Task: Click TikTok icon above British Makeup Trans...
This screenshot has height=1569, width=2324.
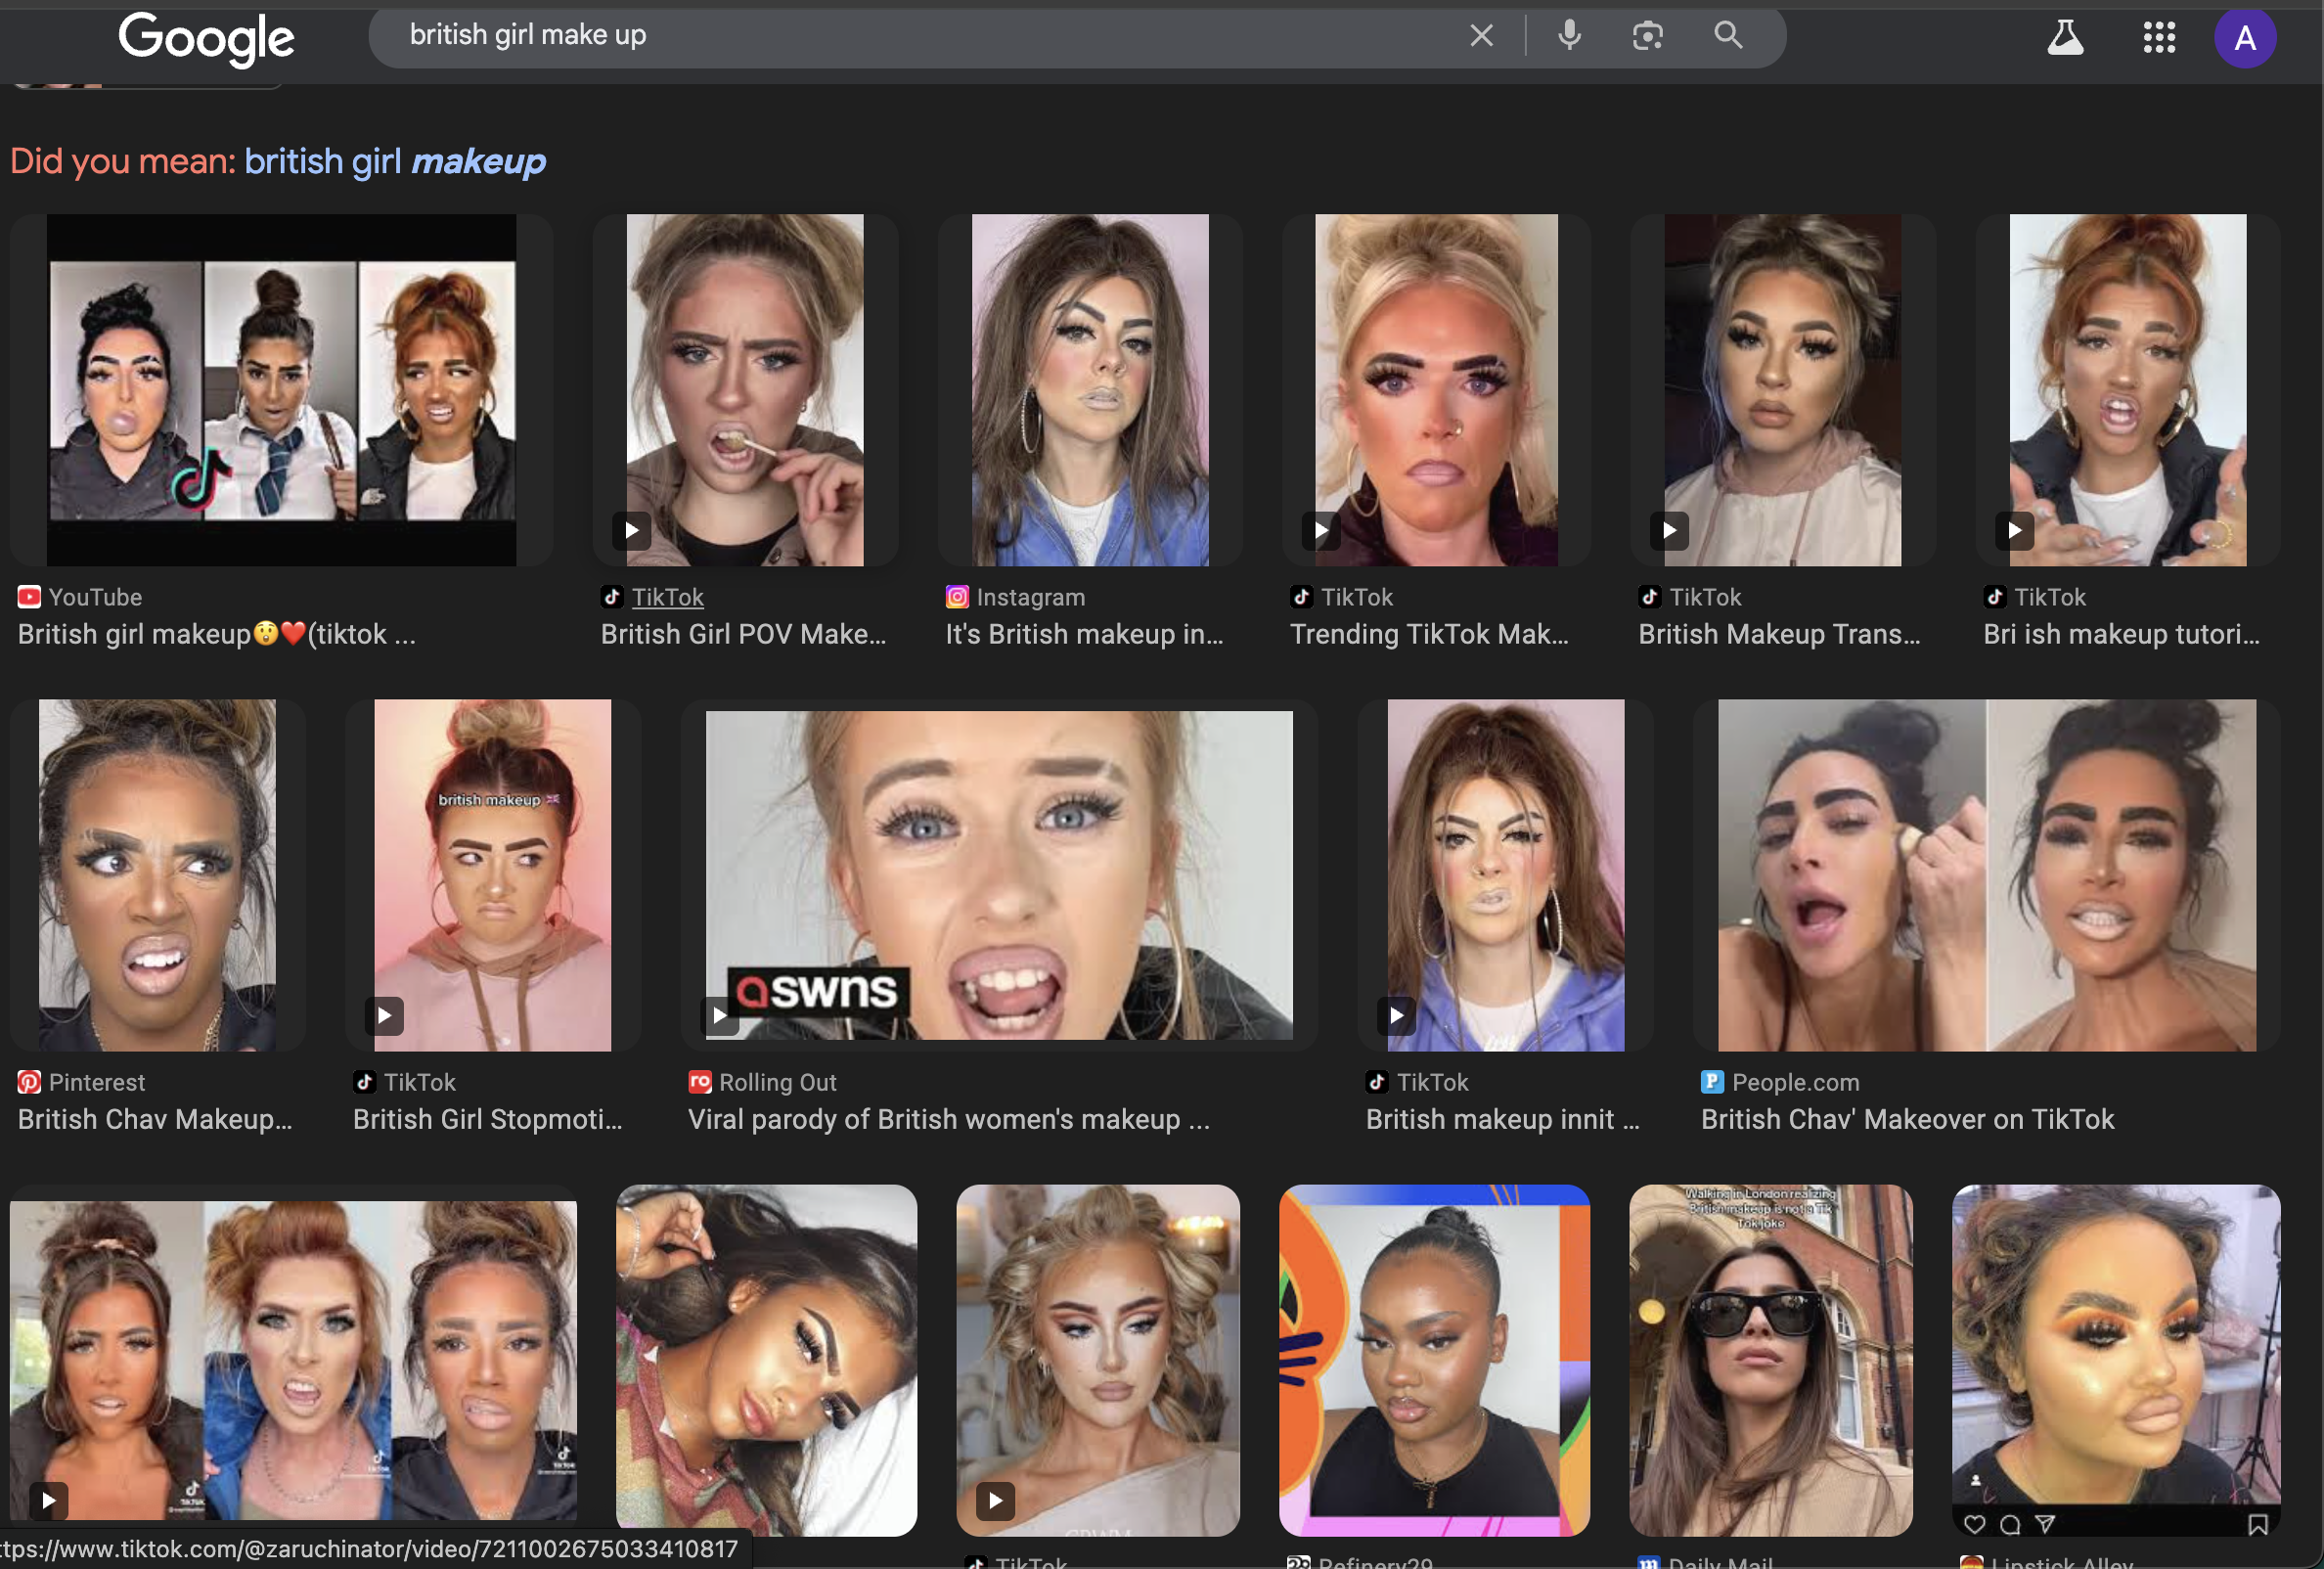Action: coord(1650,597)
